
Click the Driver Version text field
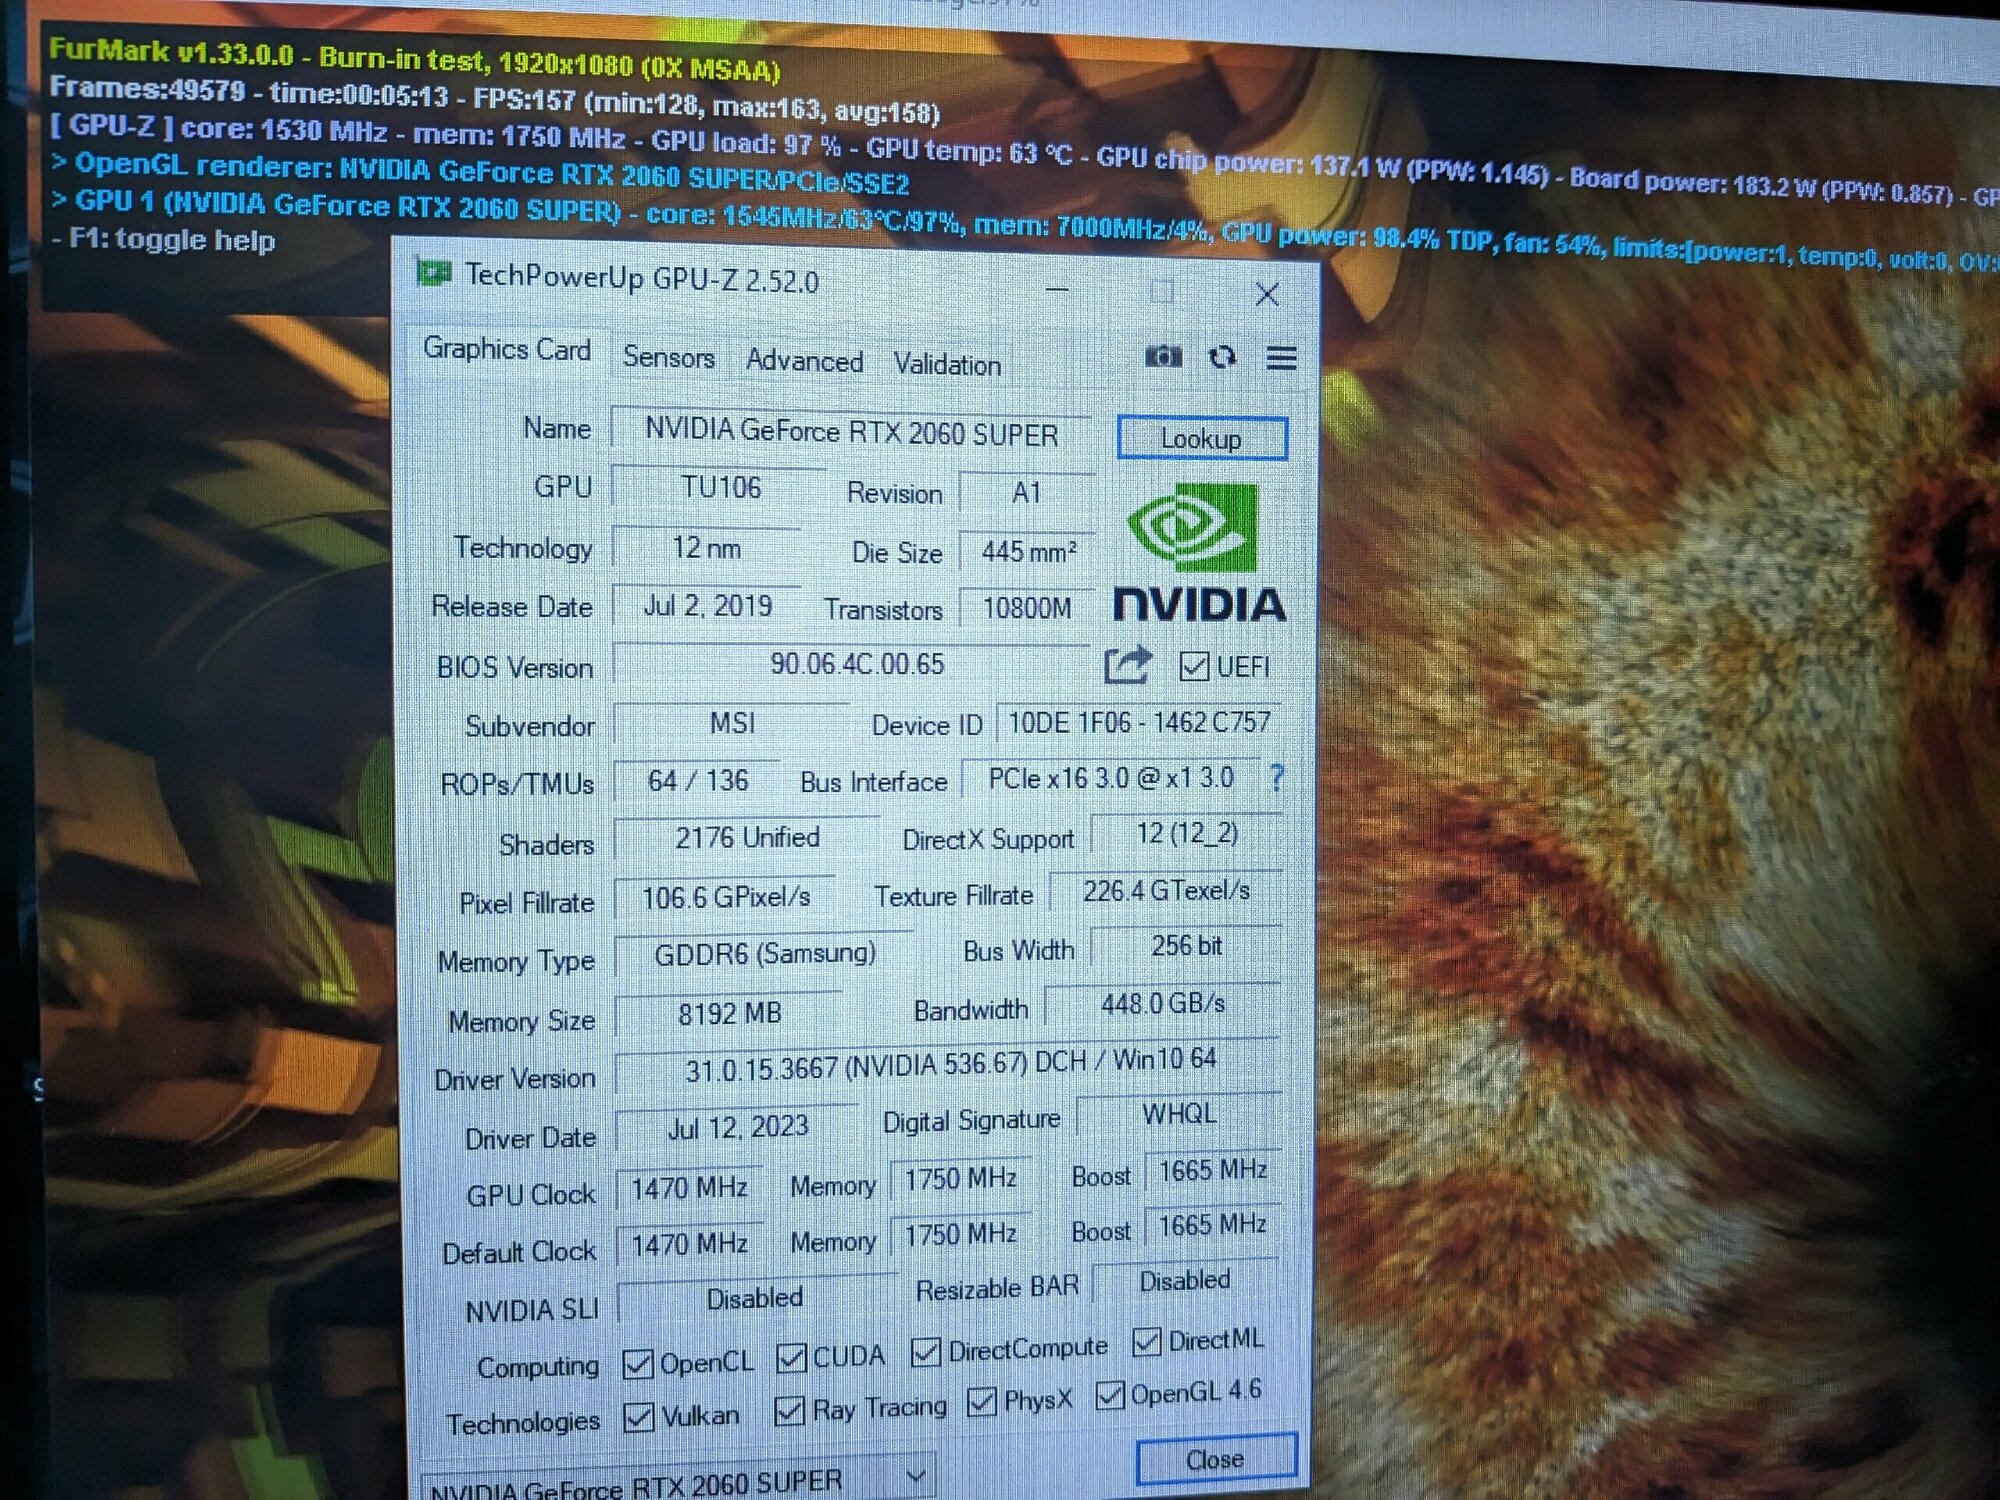click(x=948, y=1067)
